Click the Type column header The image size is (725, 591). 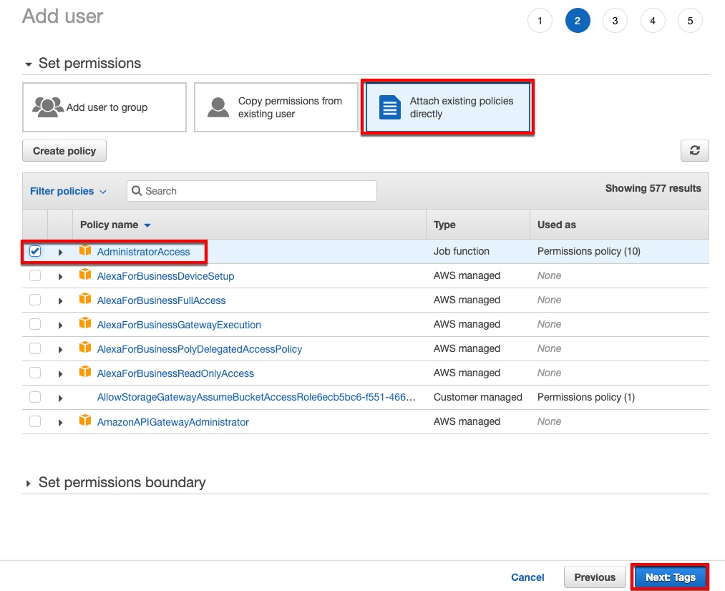pyautogui.click(x=444, y=225)
